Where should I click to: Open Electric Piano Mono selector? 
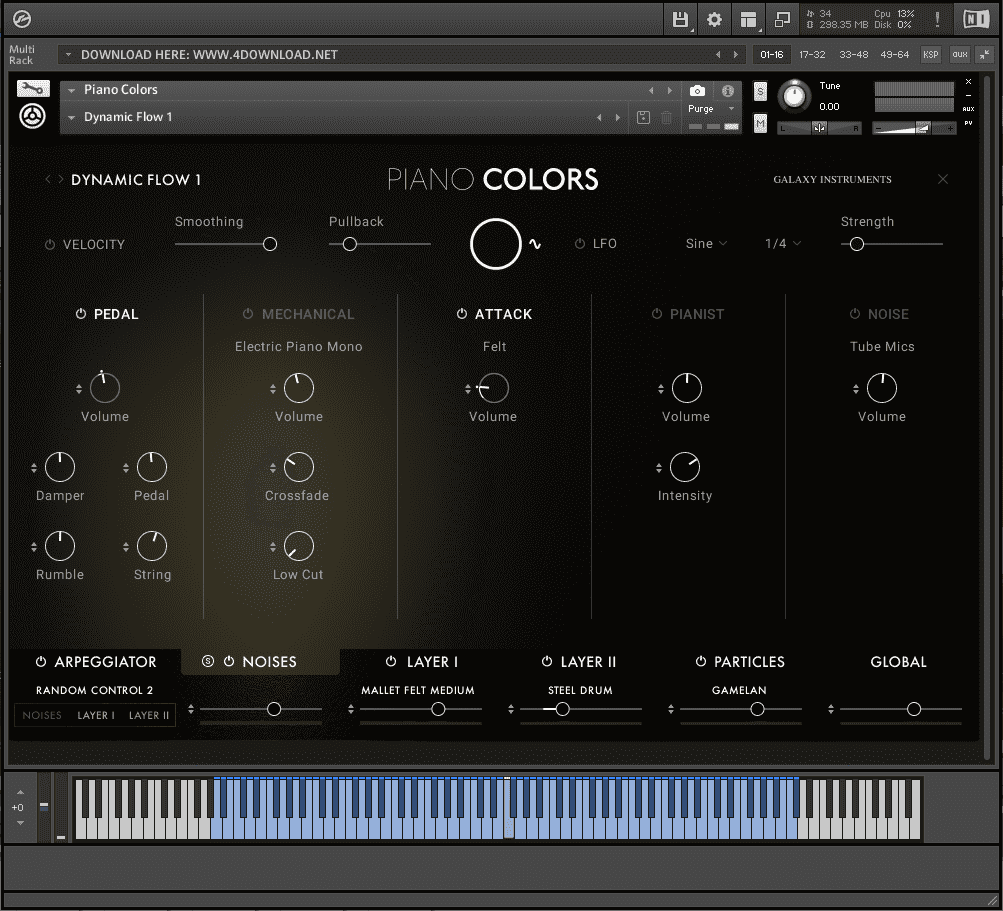[x=299, y=347]
